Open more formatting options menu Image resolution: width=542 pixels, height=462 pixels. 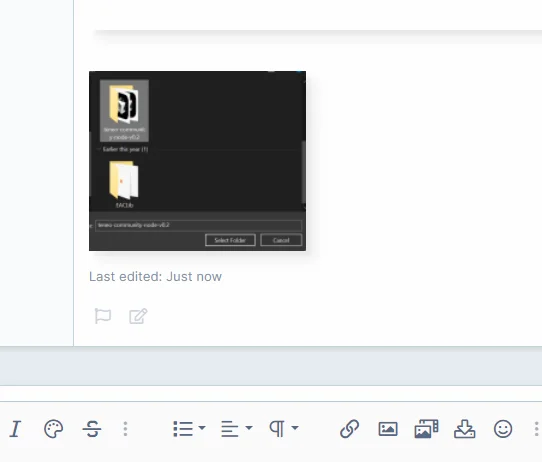(x=125, y=429)
